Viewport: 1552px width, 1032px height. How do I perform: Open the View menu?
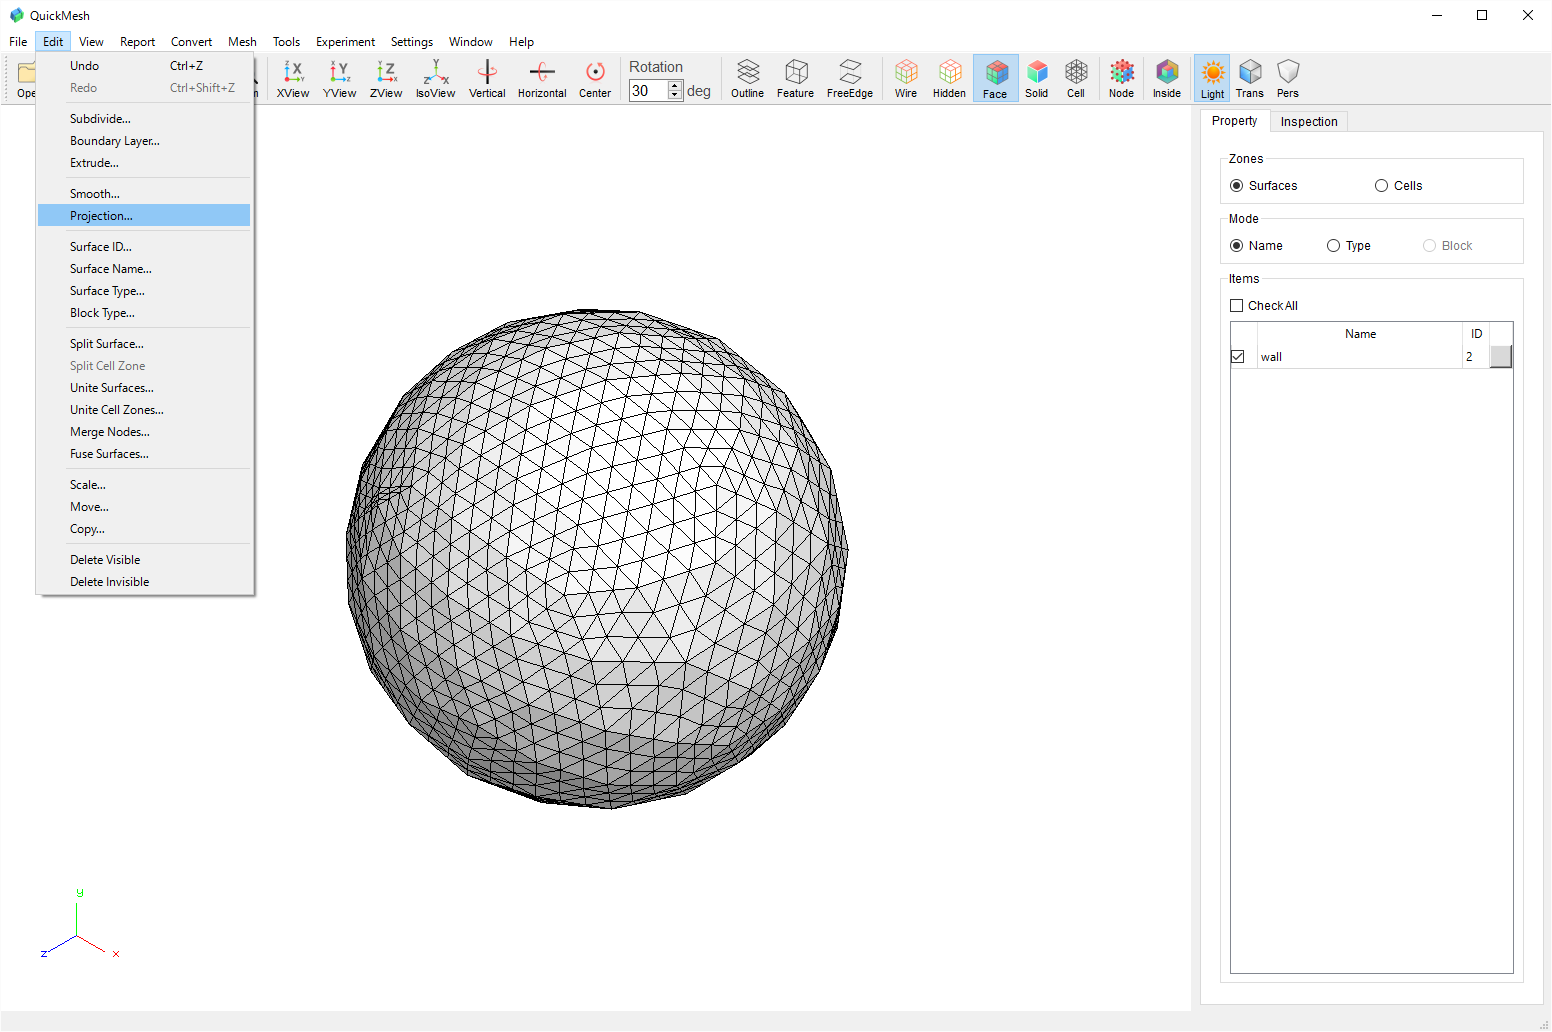pyautogui.click(x=91, y=42)
